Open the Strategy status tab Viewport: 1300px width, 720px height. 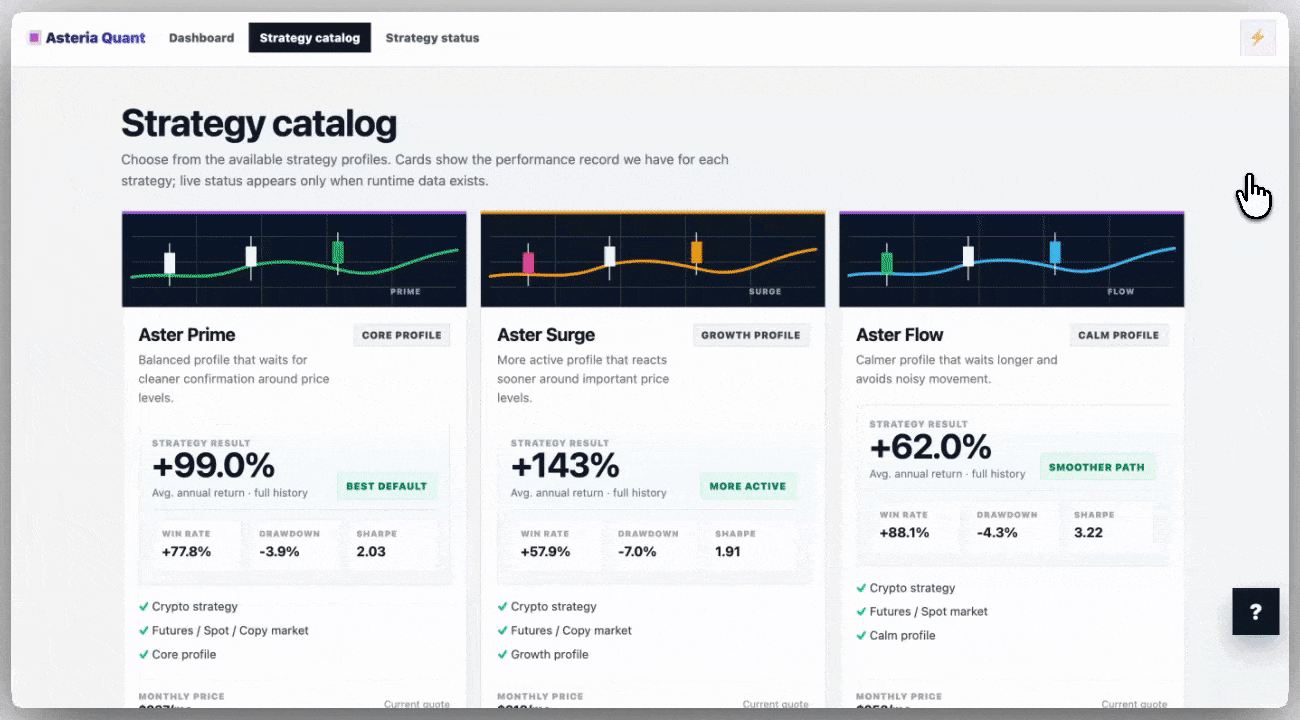tap(432, 38)
